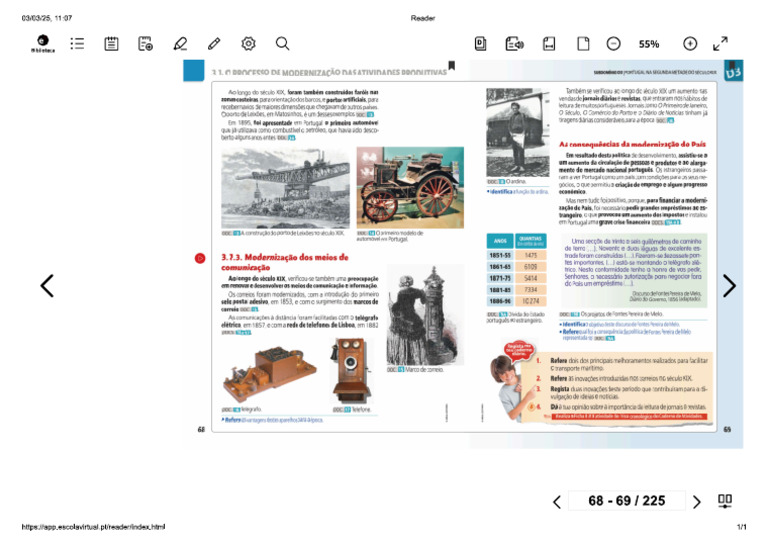Go to previous page with large left arrow
Screen dimensions: 768x543
click(47, 286)
